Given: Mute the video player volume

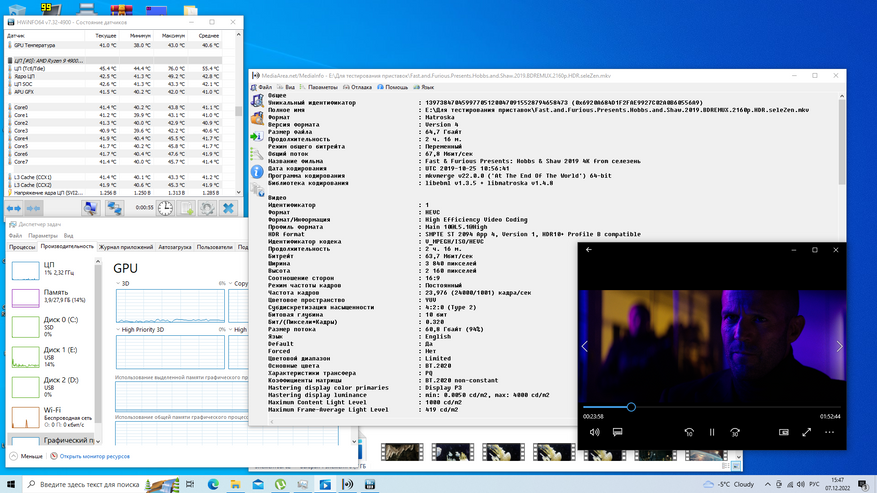Looking at the screenshot, I should [594, 432].
